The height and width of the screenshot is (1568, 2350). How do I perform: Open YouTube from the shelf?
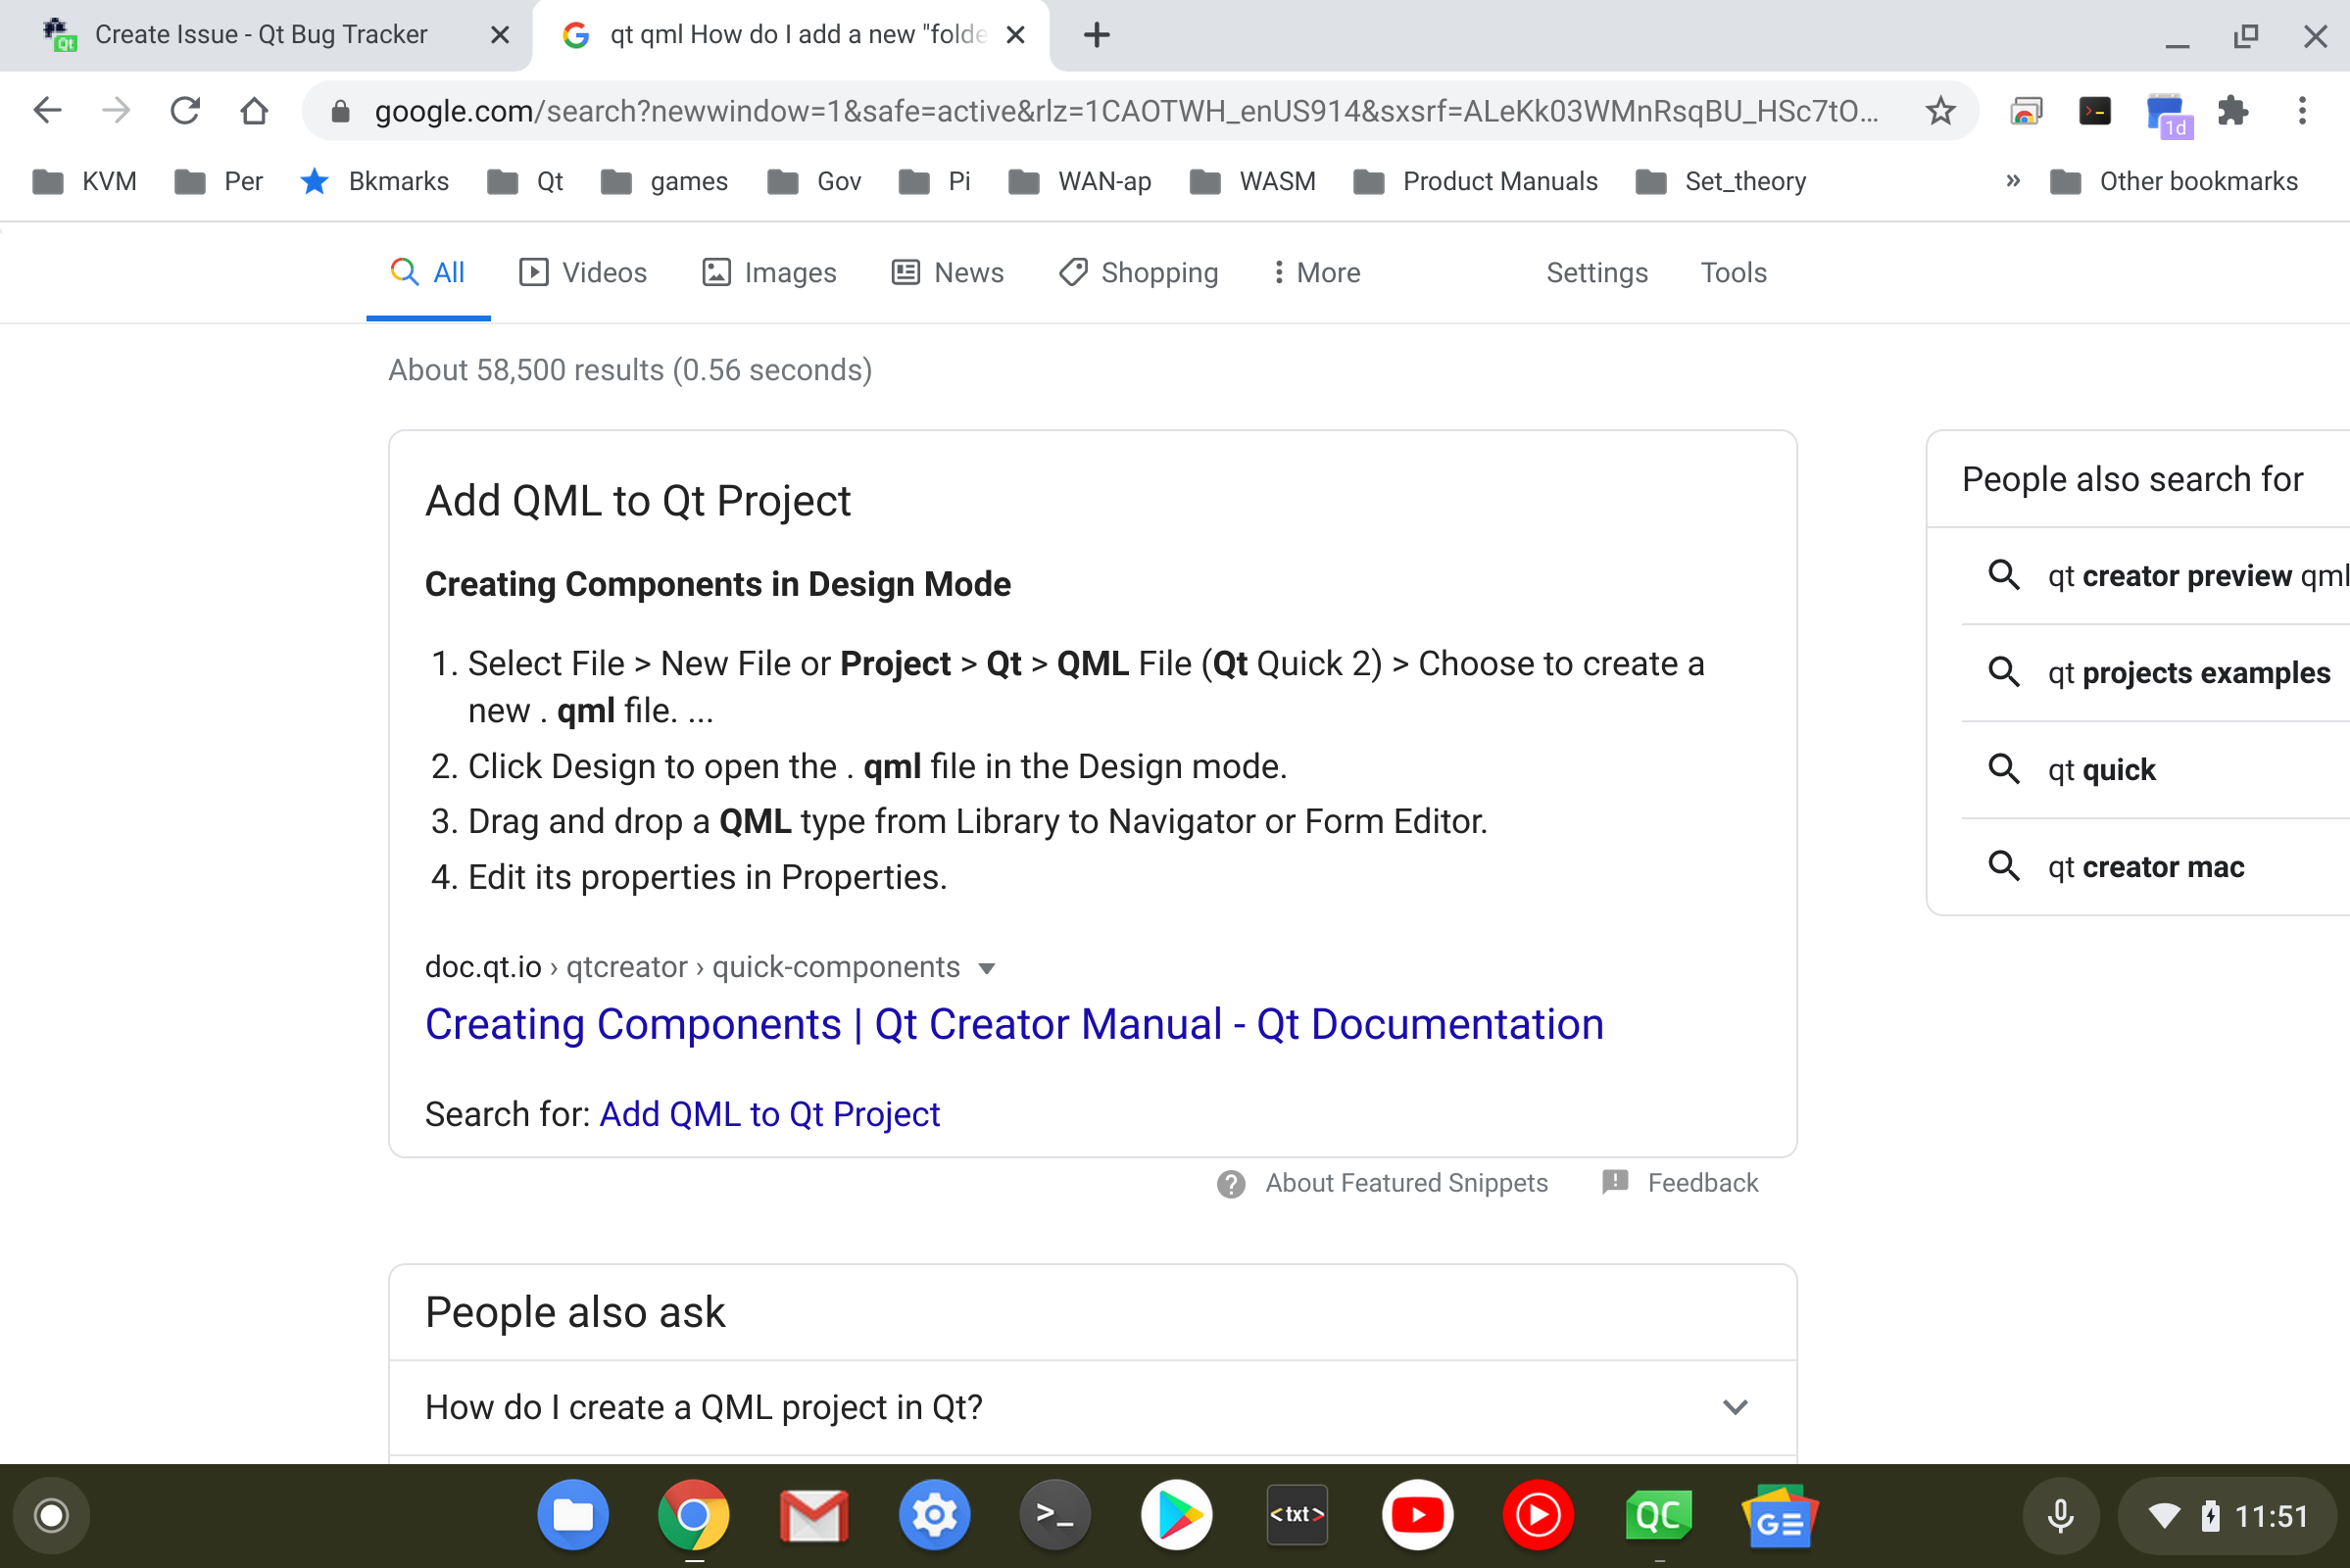1417,1515
